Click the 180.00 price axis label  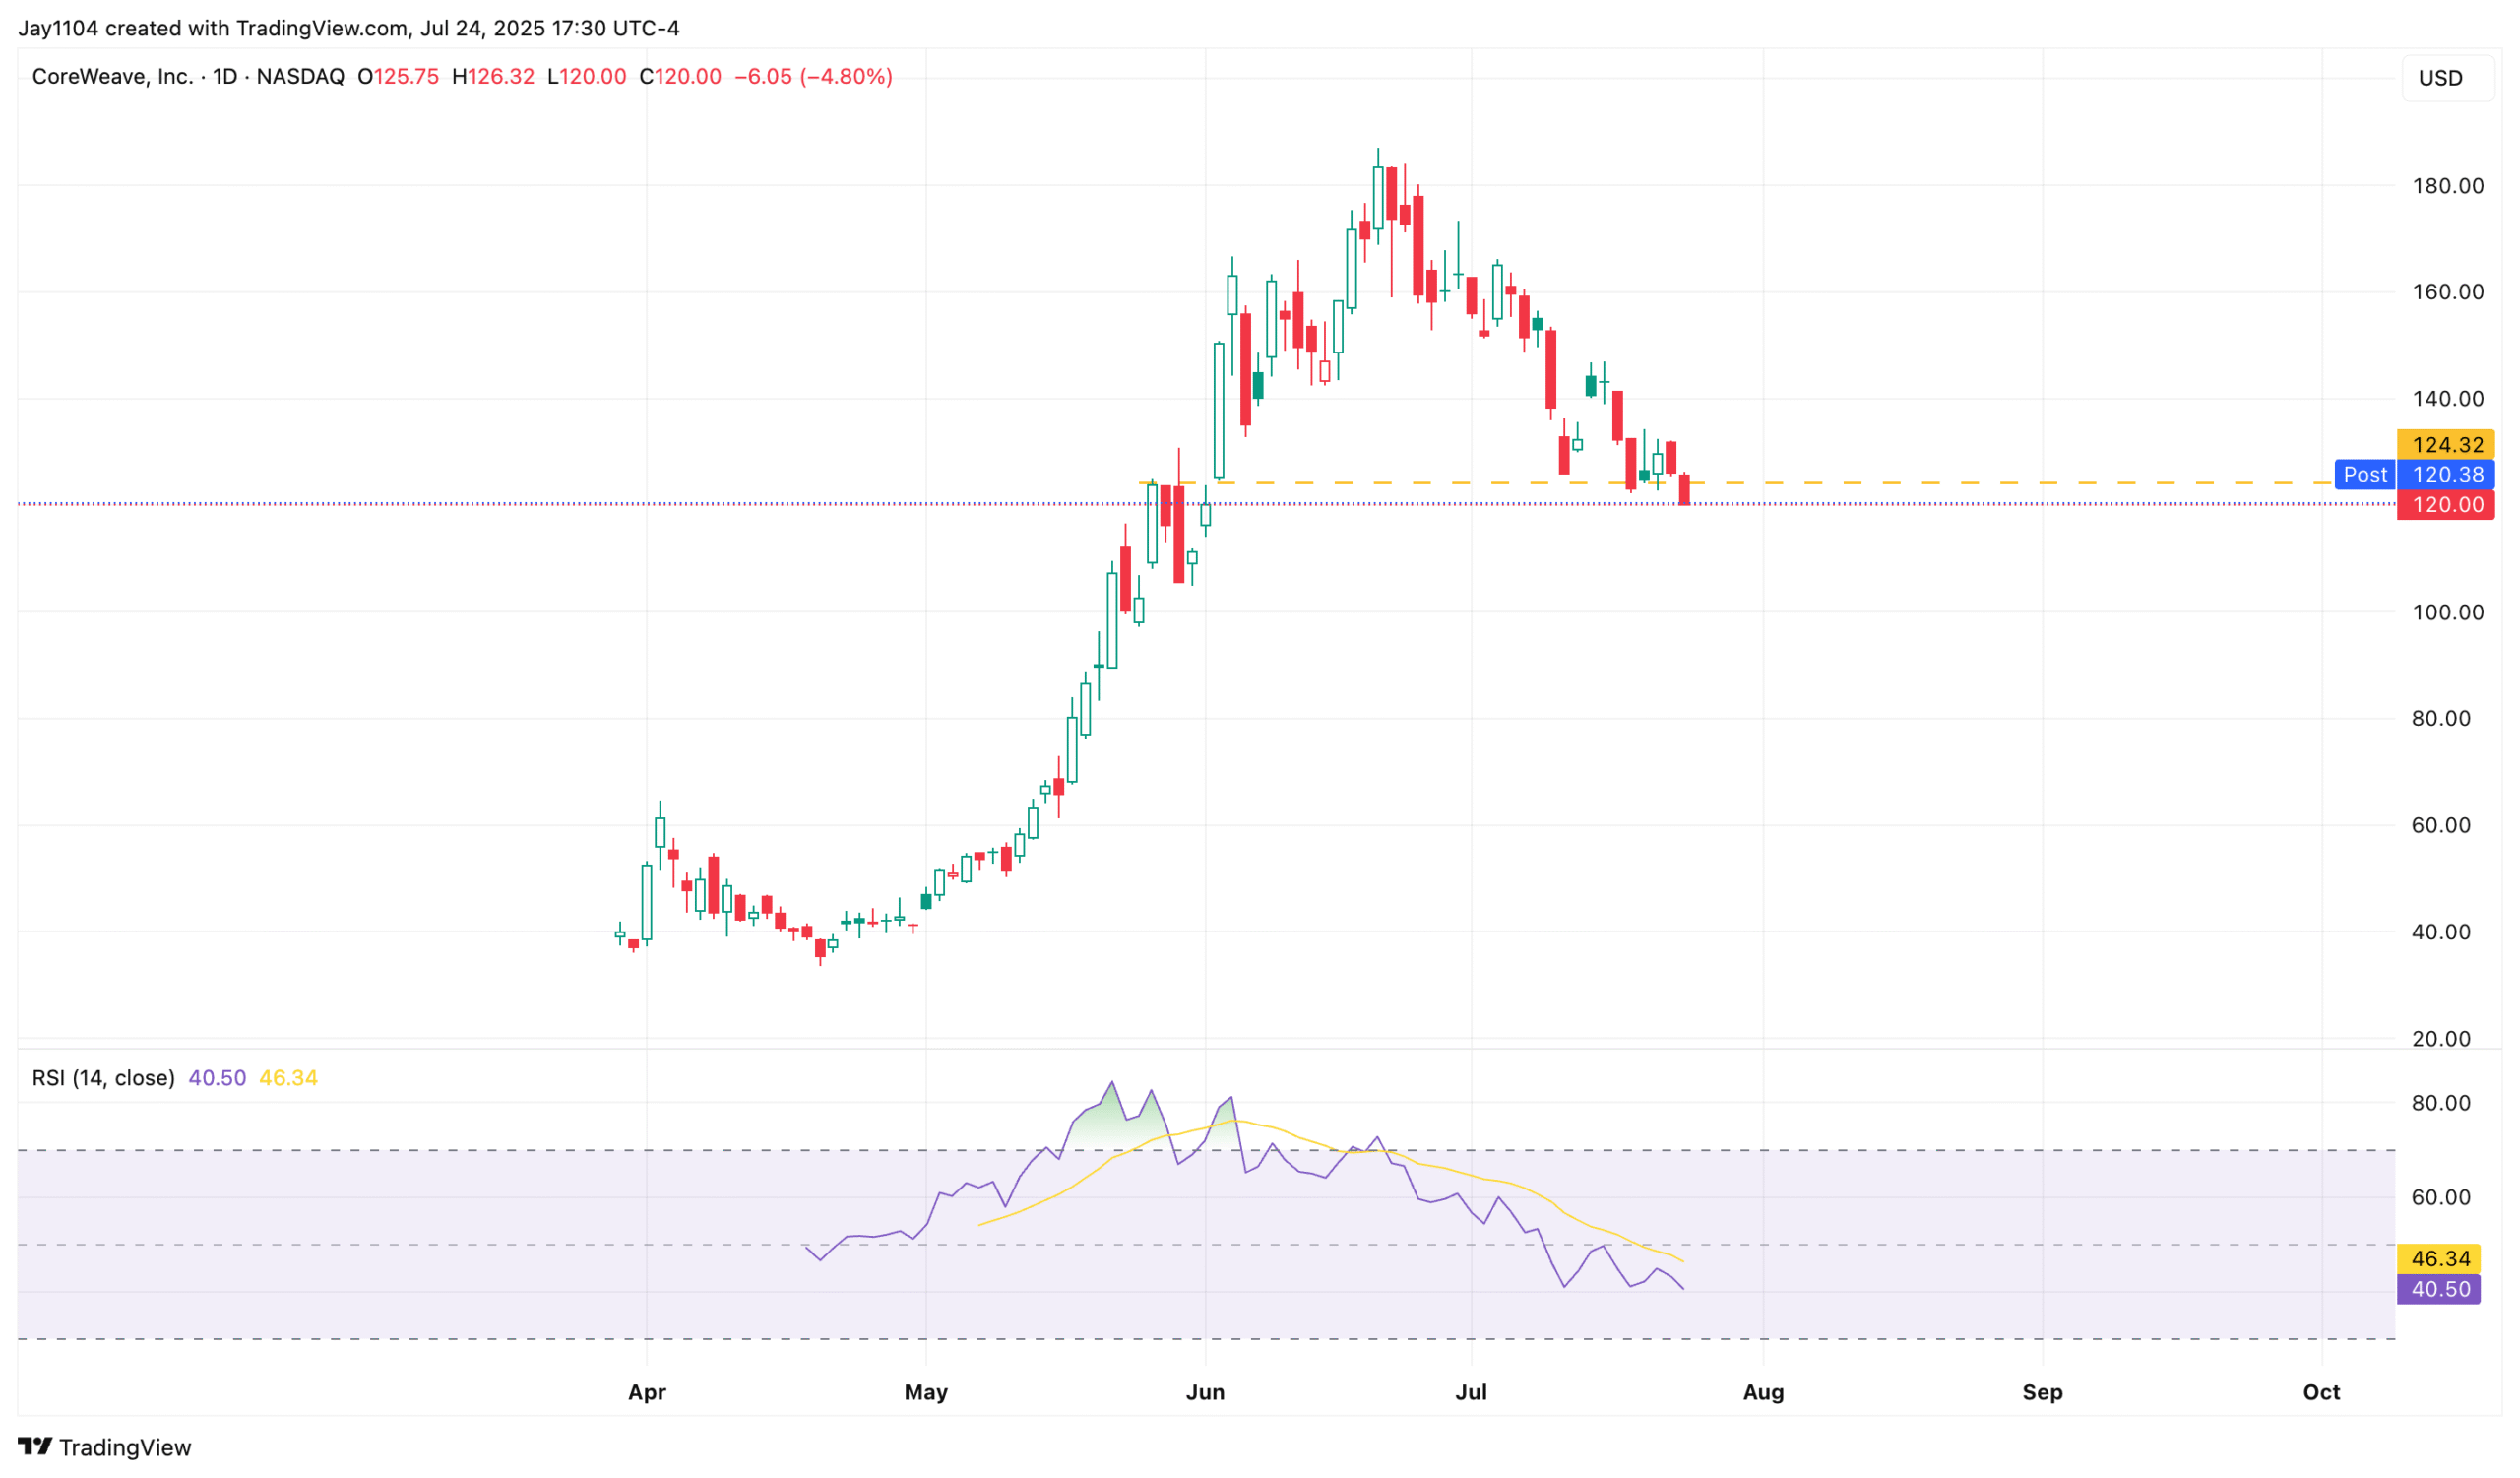[2448, 186]
